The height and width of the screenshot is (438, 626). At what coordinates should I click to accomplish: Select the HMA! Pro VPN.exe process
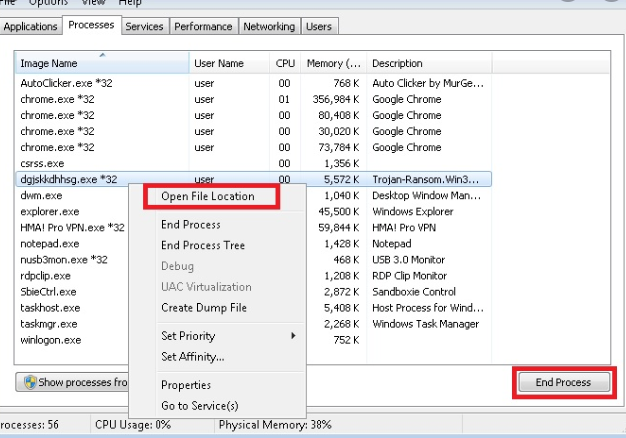click(x=69, y=228)
